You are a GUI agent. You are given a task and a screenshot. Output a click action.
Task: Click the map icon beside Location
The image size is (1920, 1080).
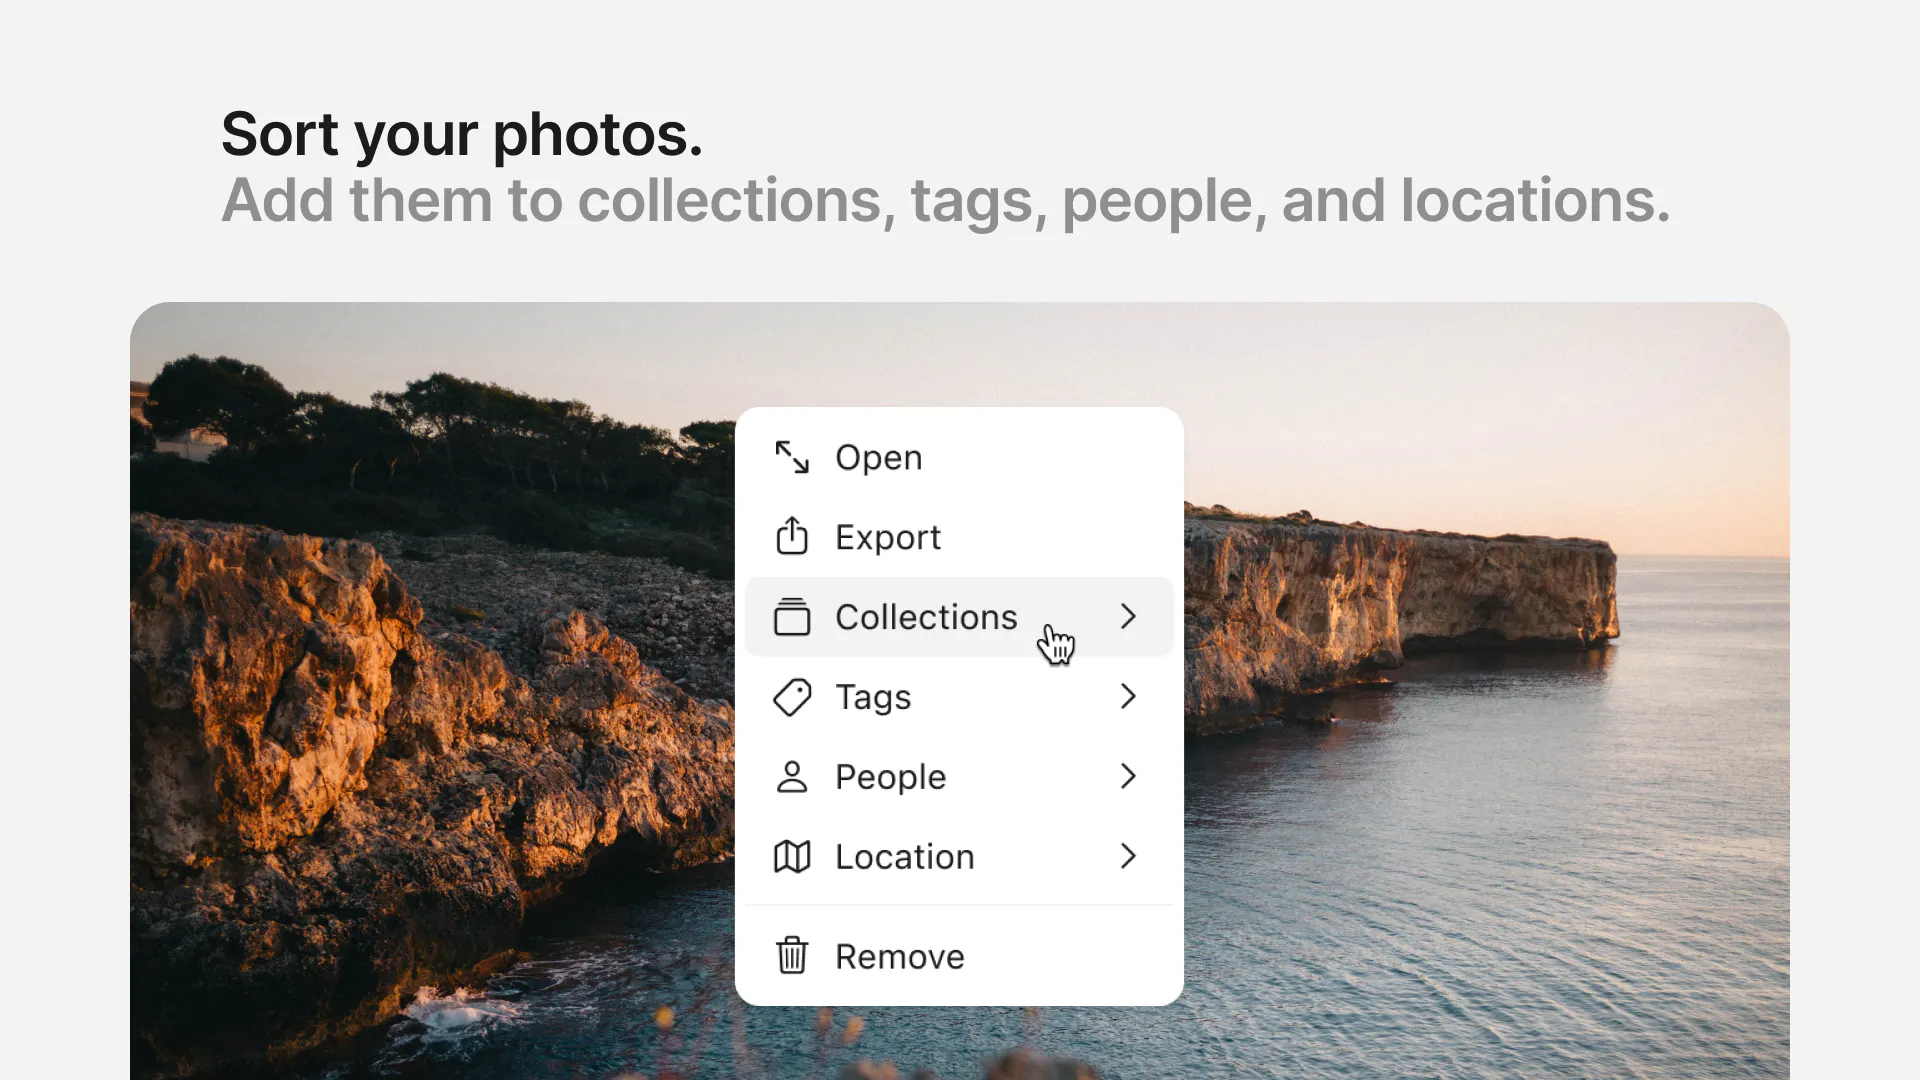point(792,857)
